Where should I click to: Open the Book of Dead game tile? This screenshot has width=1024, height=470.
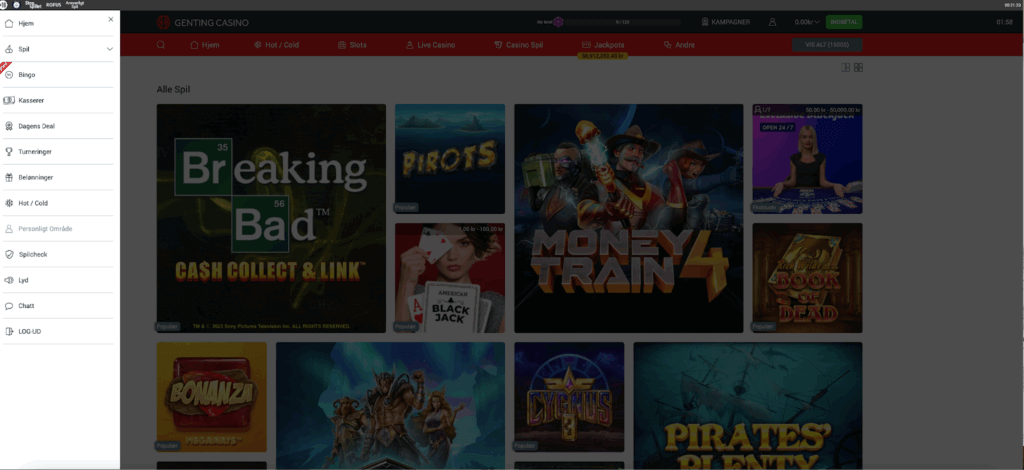point(807,278)
